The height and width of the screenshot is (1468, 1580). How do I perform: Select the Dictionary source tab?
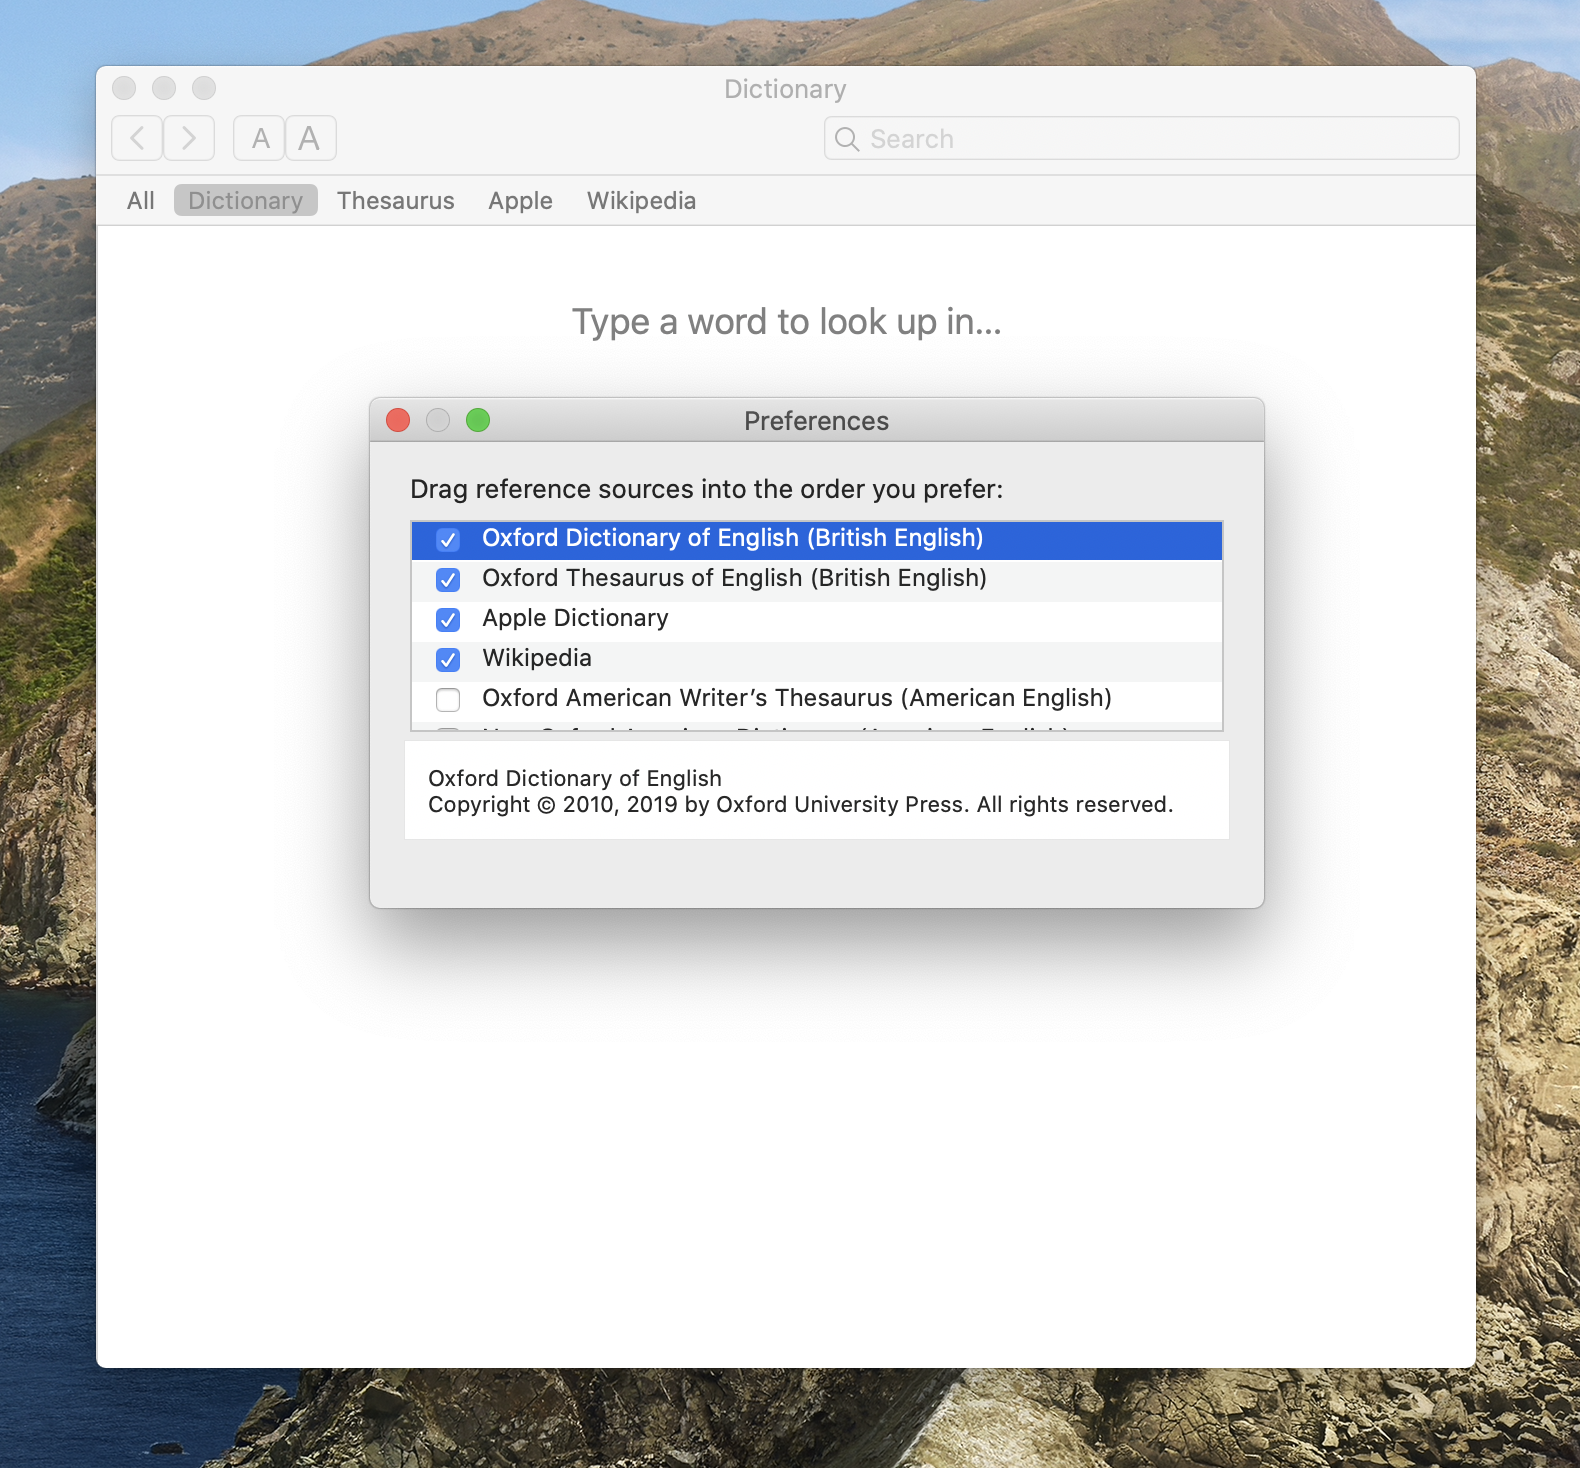(246, 201)
